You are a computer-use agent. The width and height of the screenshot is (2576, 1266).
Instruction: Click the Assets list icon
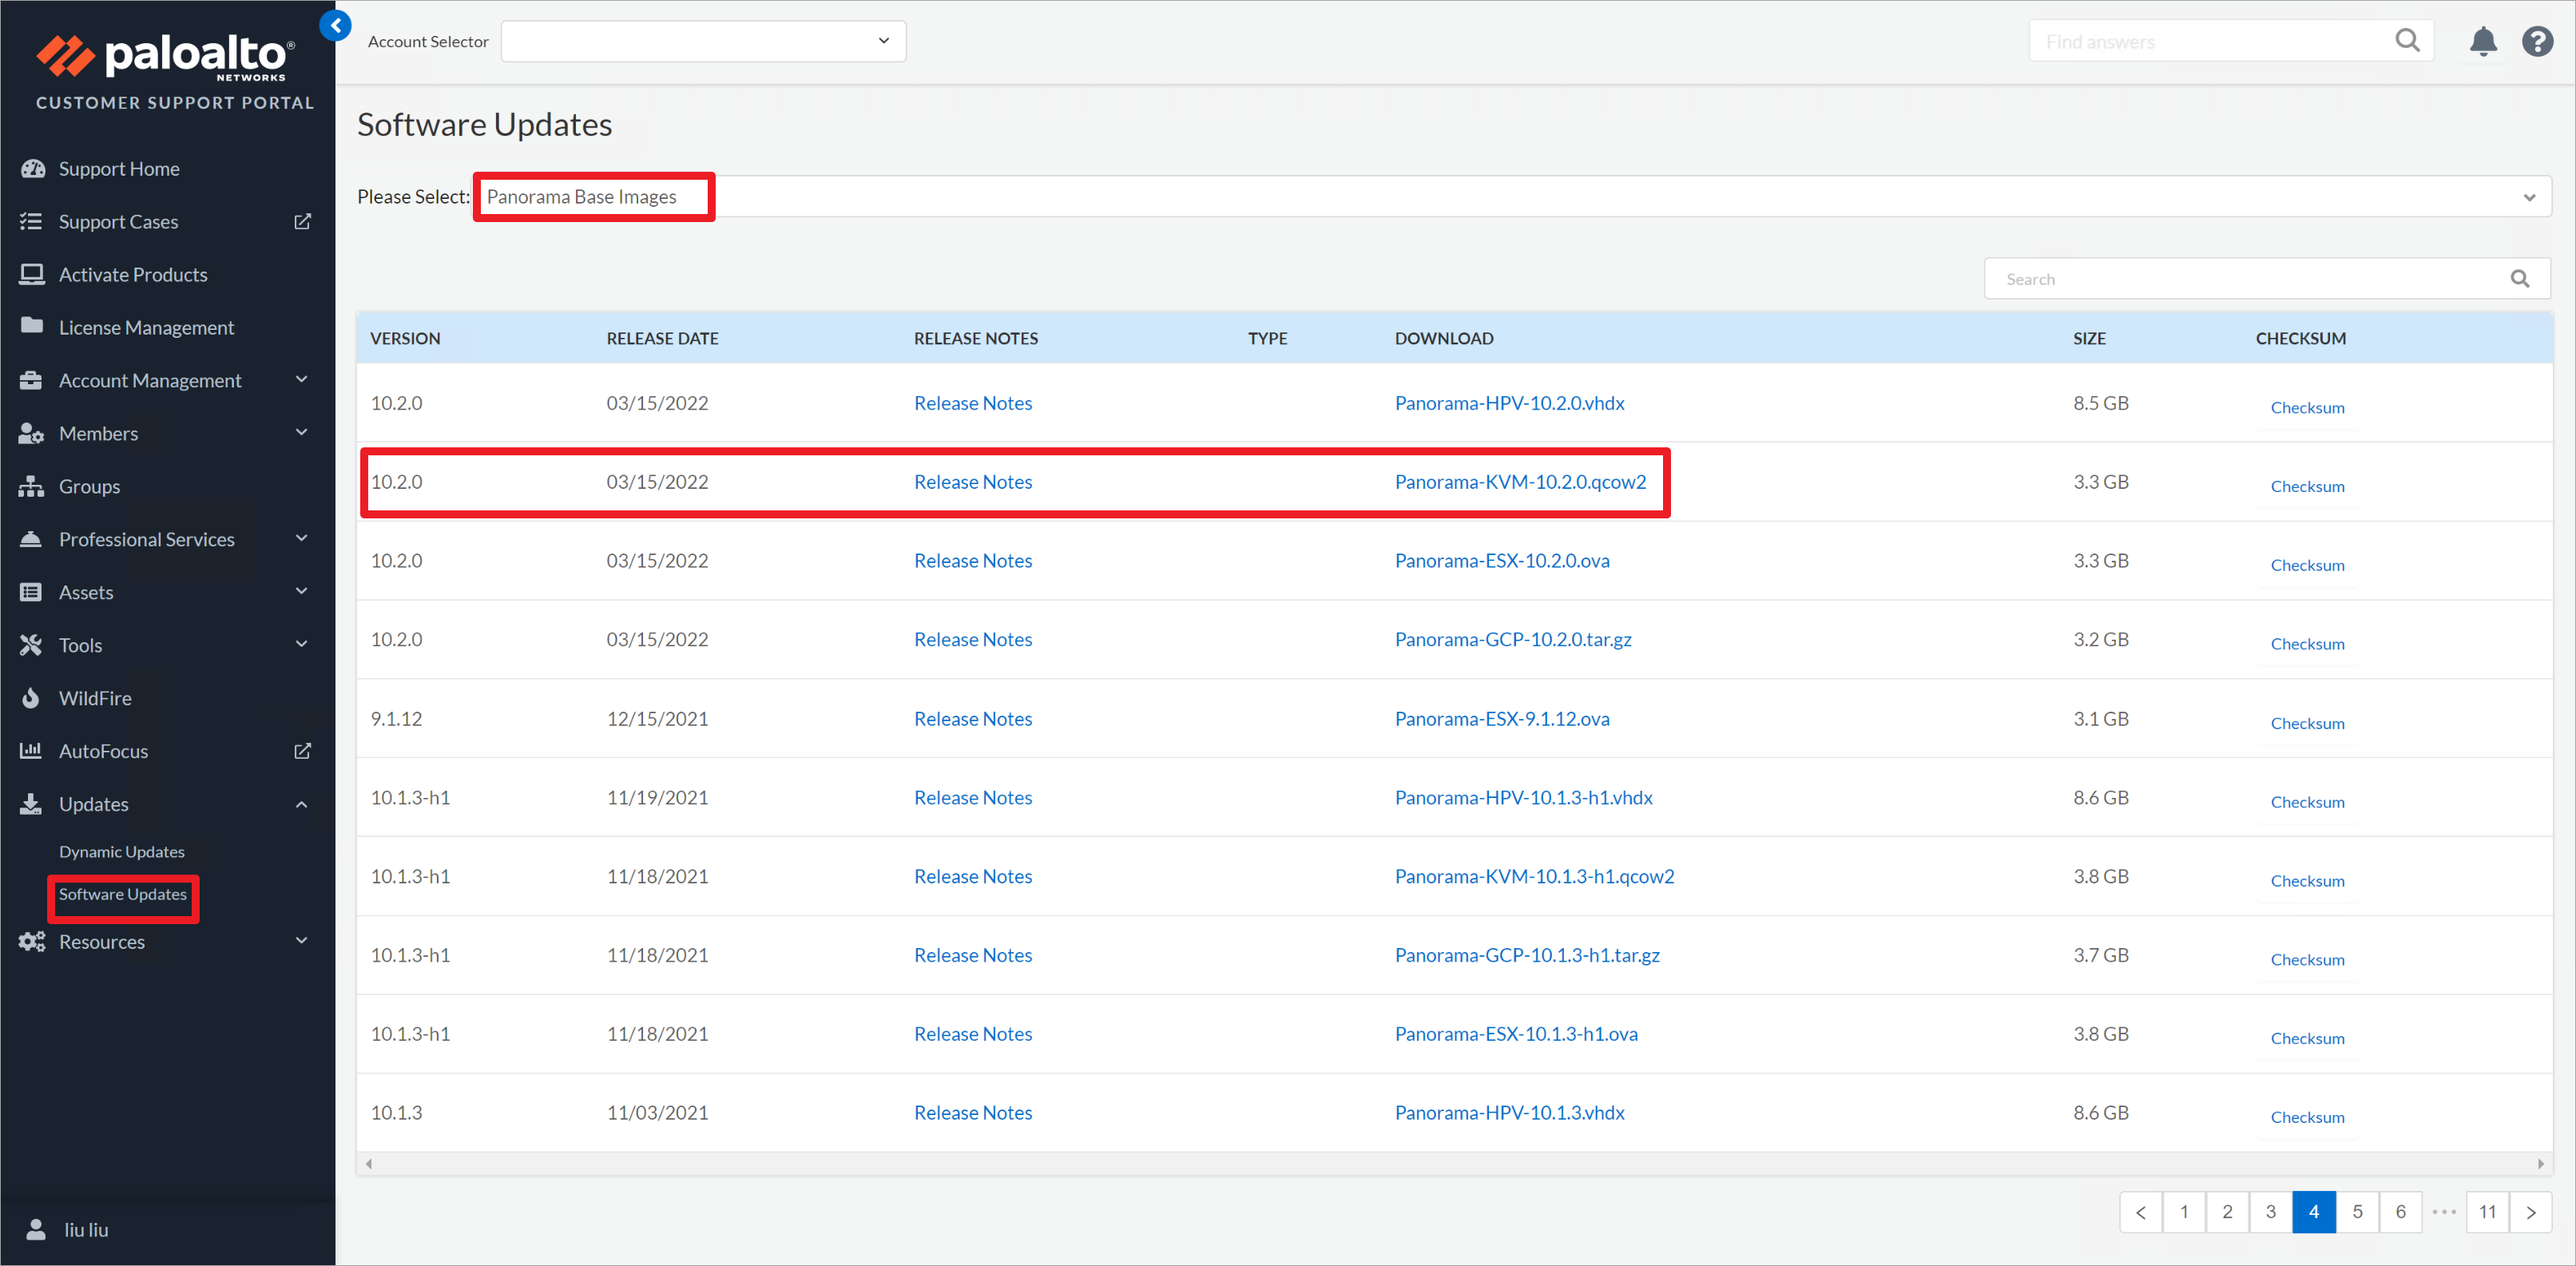[32, 592]
